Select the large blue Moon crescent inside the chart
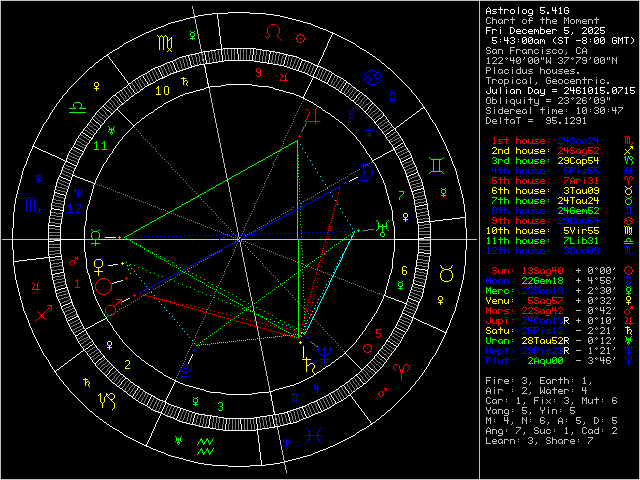 (366, 172)
